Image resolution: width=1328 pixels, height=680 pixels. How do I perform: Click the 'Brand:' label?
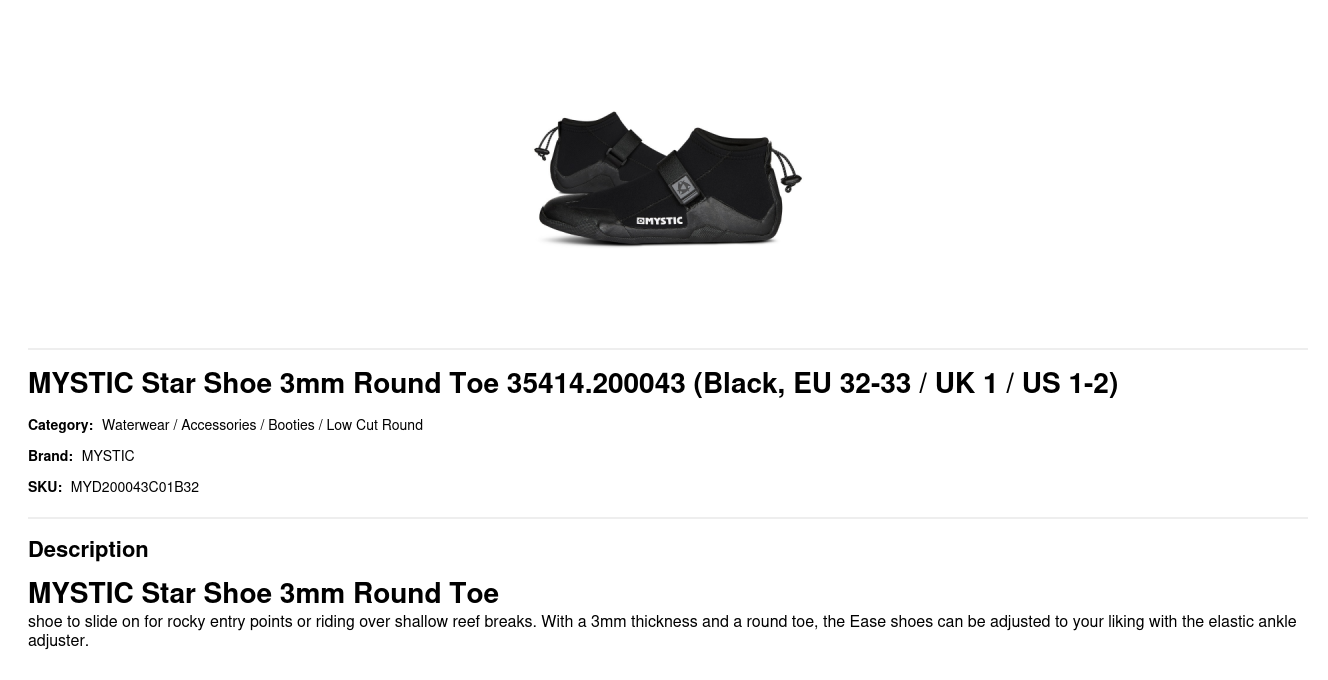tap(50, 456)
